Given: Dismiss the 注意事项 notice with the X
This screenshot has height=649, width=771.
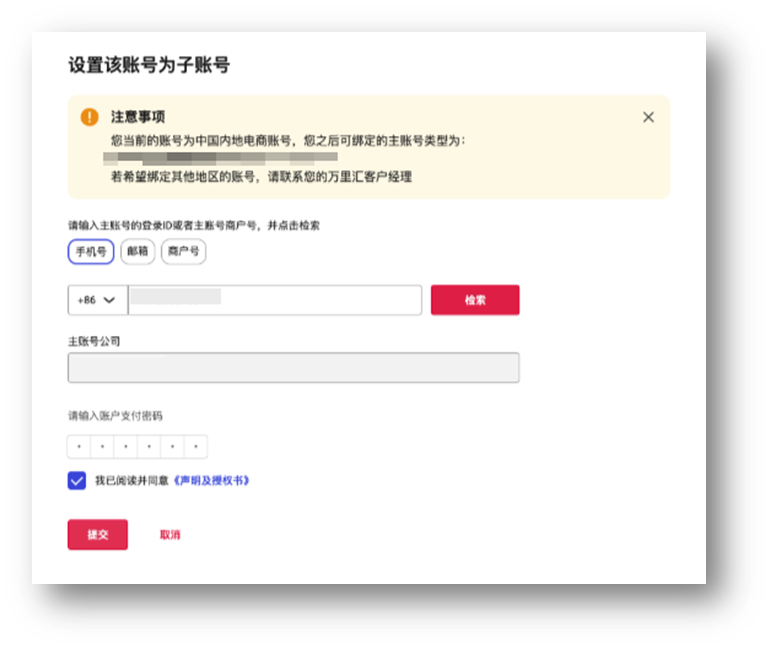Looking at the screenshot, I should pos(648,117).
